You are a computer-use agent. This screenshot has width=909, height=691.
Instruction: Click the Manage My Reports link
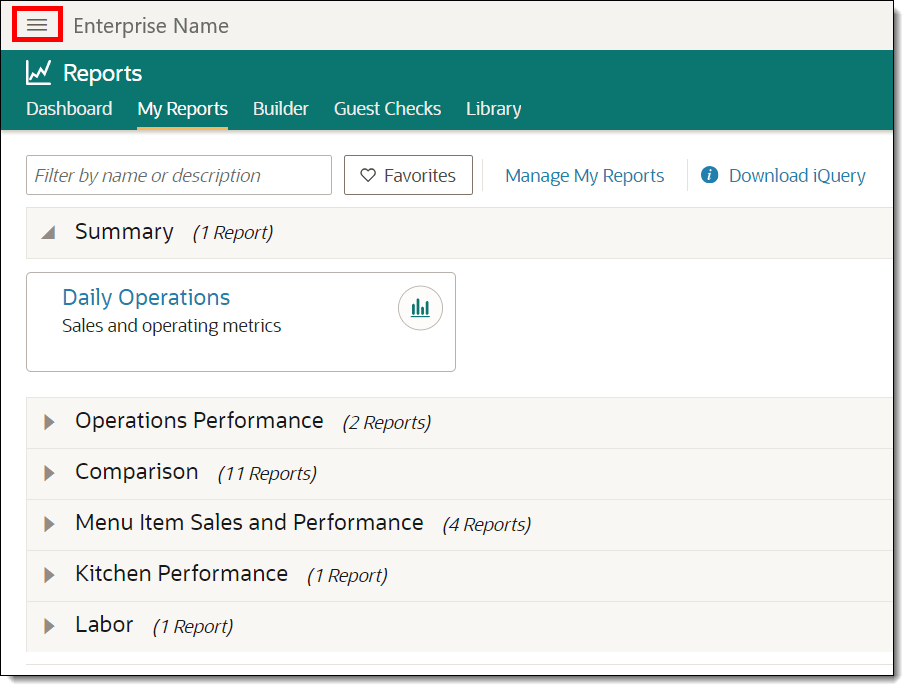pos(584,176)
